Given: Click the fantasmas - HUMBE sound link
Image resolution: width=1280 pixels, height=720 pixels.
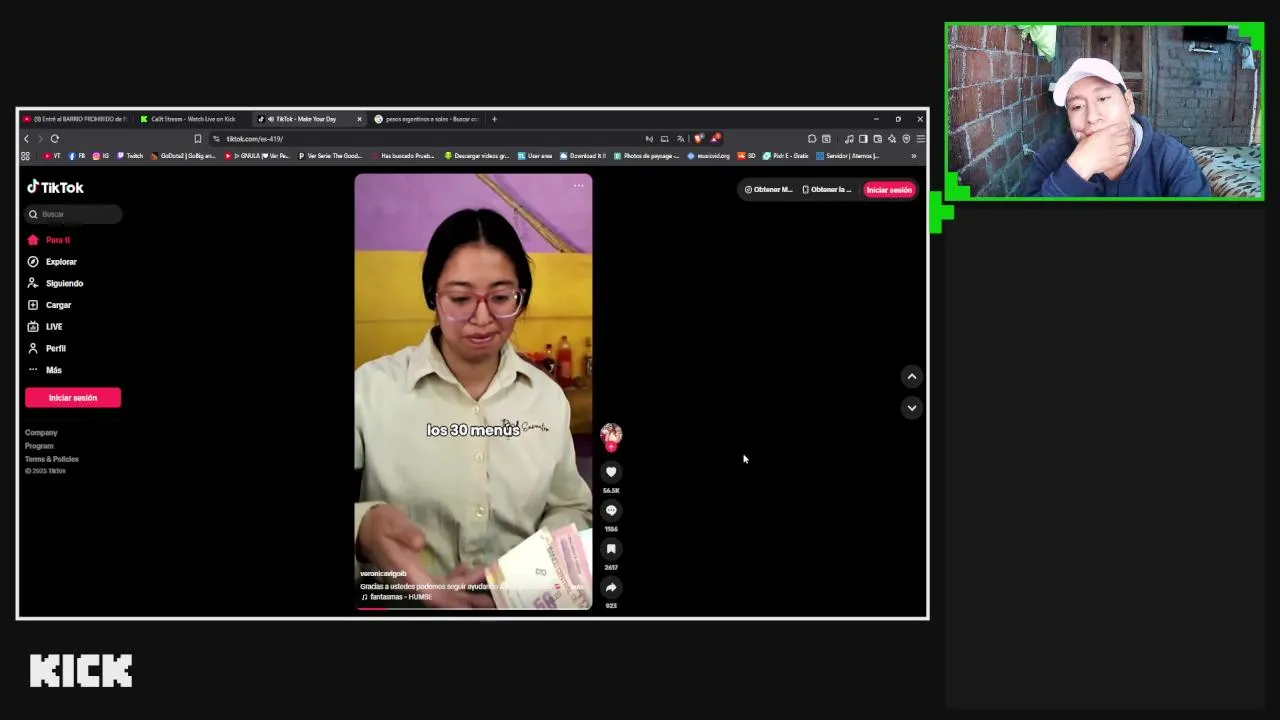Looking at the screenshot, I should click(397, 597).
